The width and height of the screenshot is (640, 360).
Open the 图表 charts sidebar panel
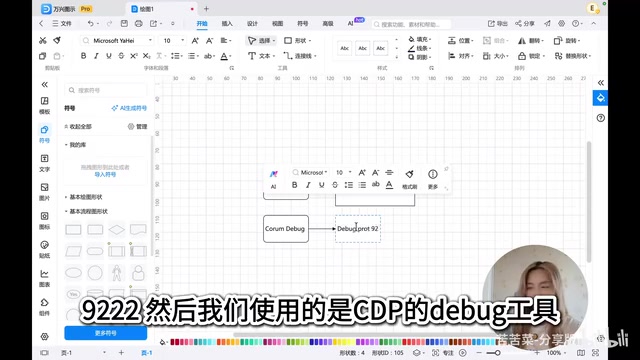point(44,278)
